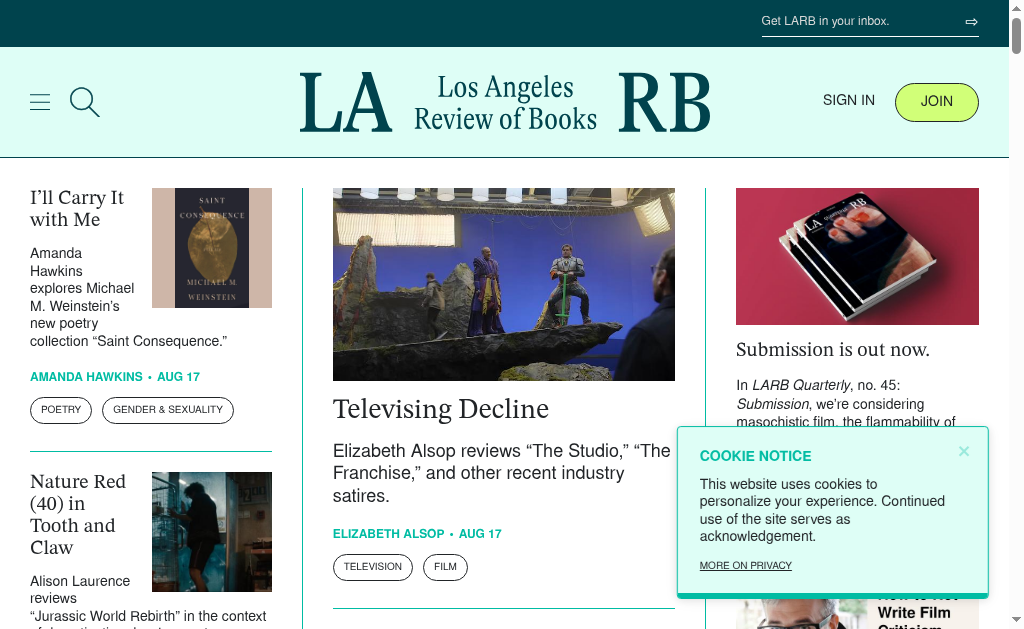The width and height of the screenshot is (1024, 629).
Task: Click the MORE ON PRIVACY link
Action: [745, 566]
